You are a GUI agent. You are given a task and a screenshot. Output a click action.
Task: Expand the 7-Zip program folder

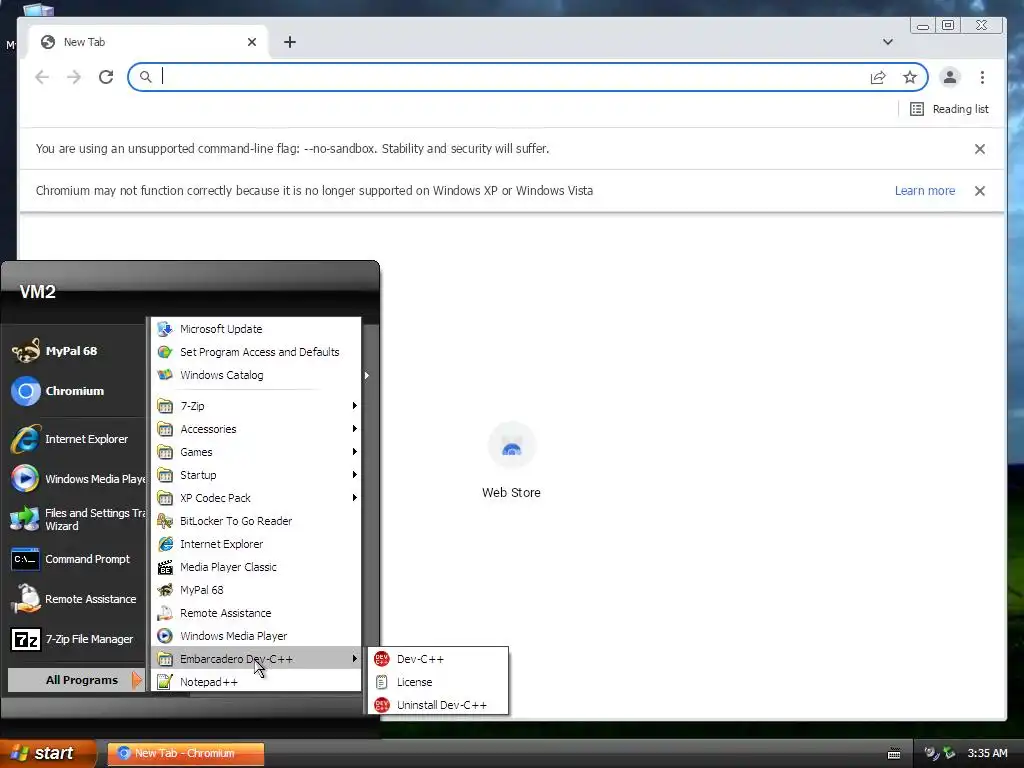coord(256,406)
